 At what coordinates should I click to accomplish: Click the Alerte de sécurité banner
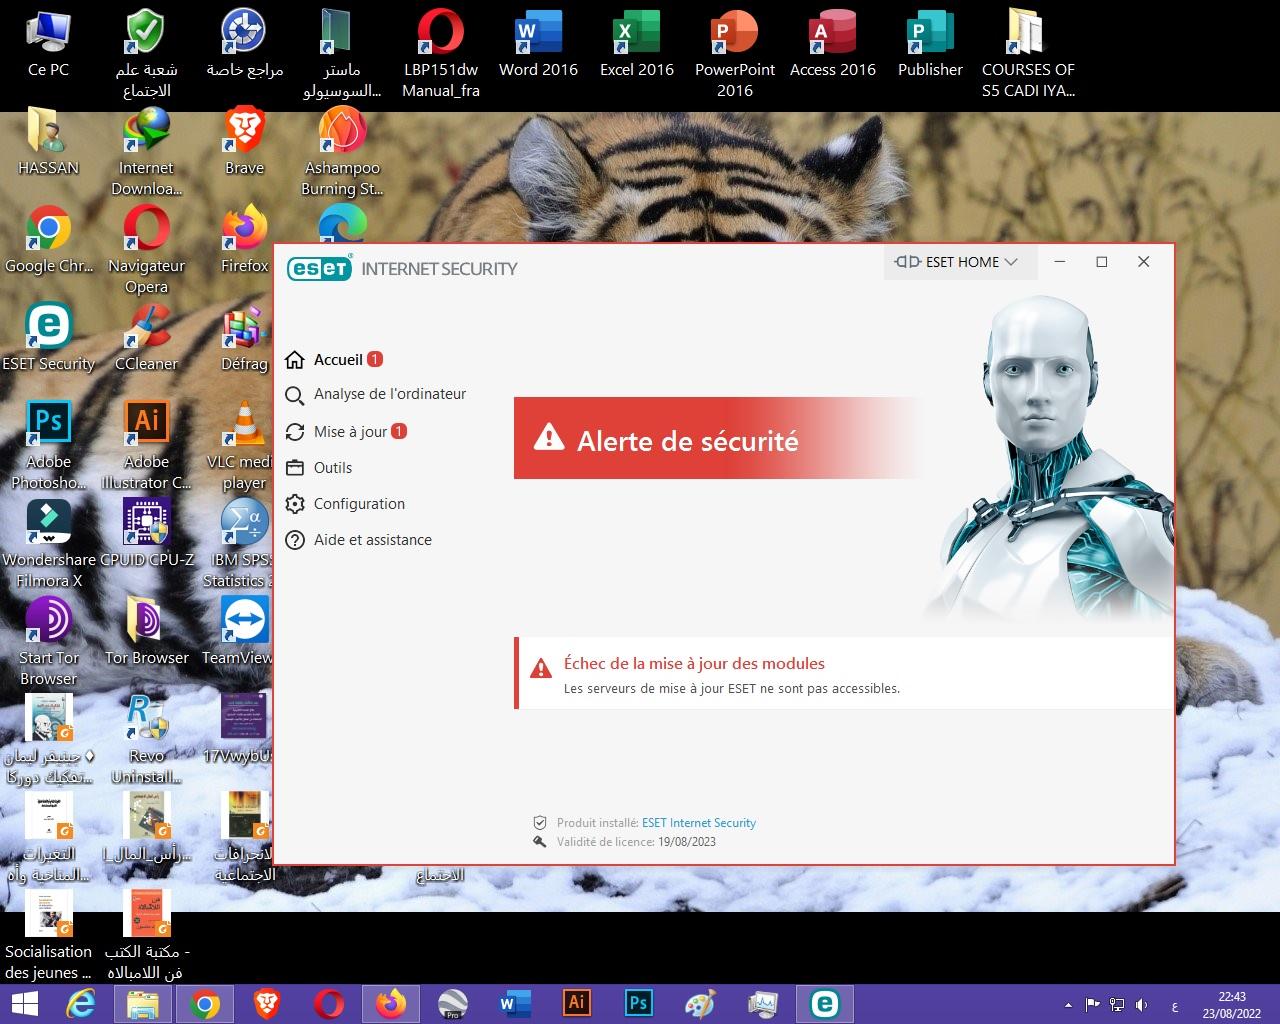[716, 439]
